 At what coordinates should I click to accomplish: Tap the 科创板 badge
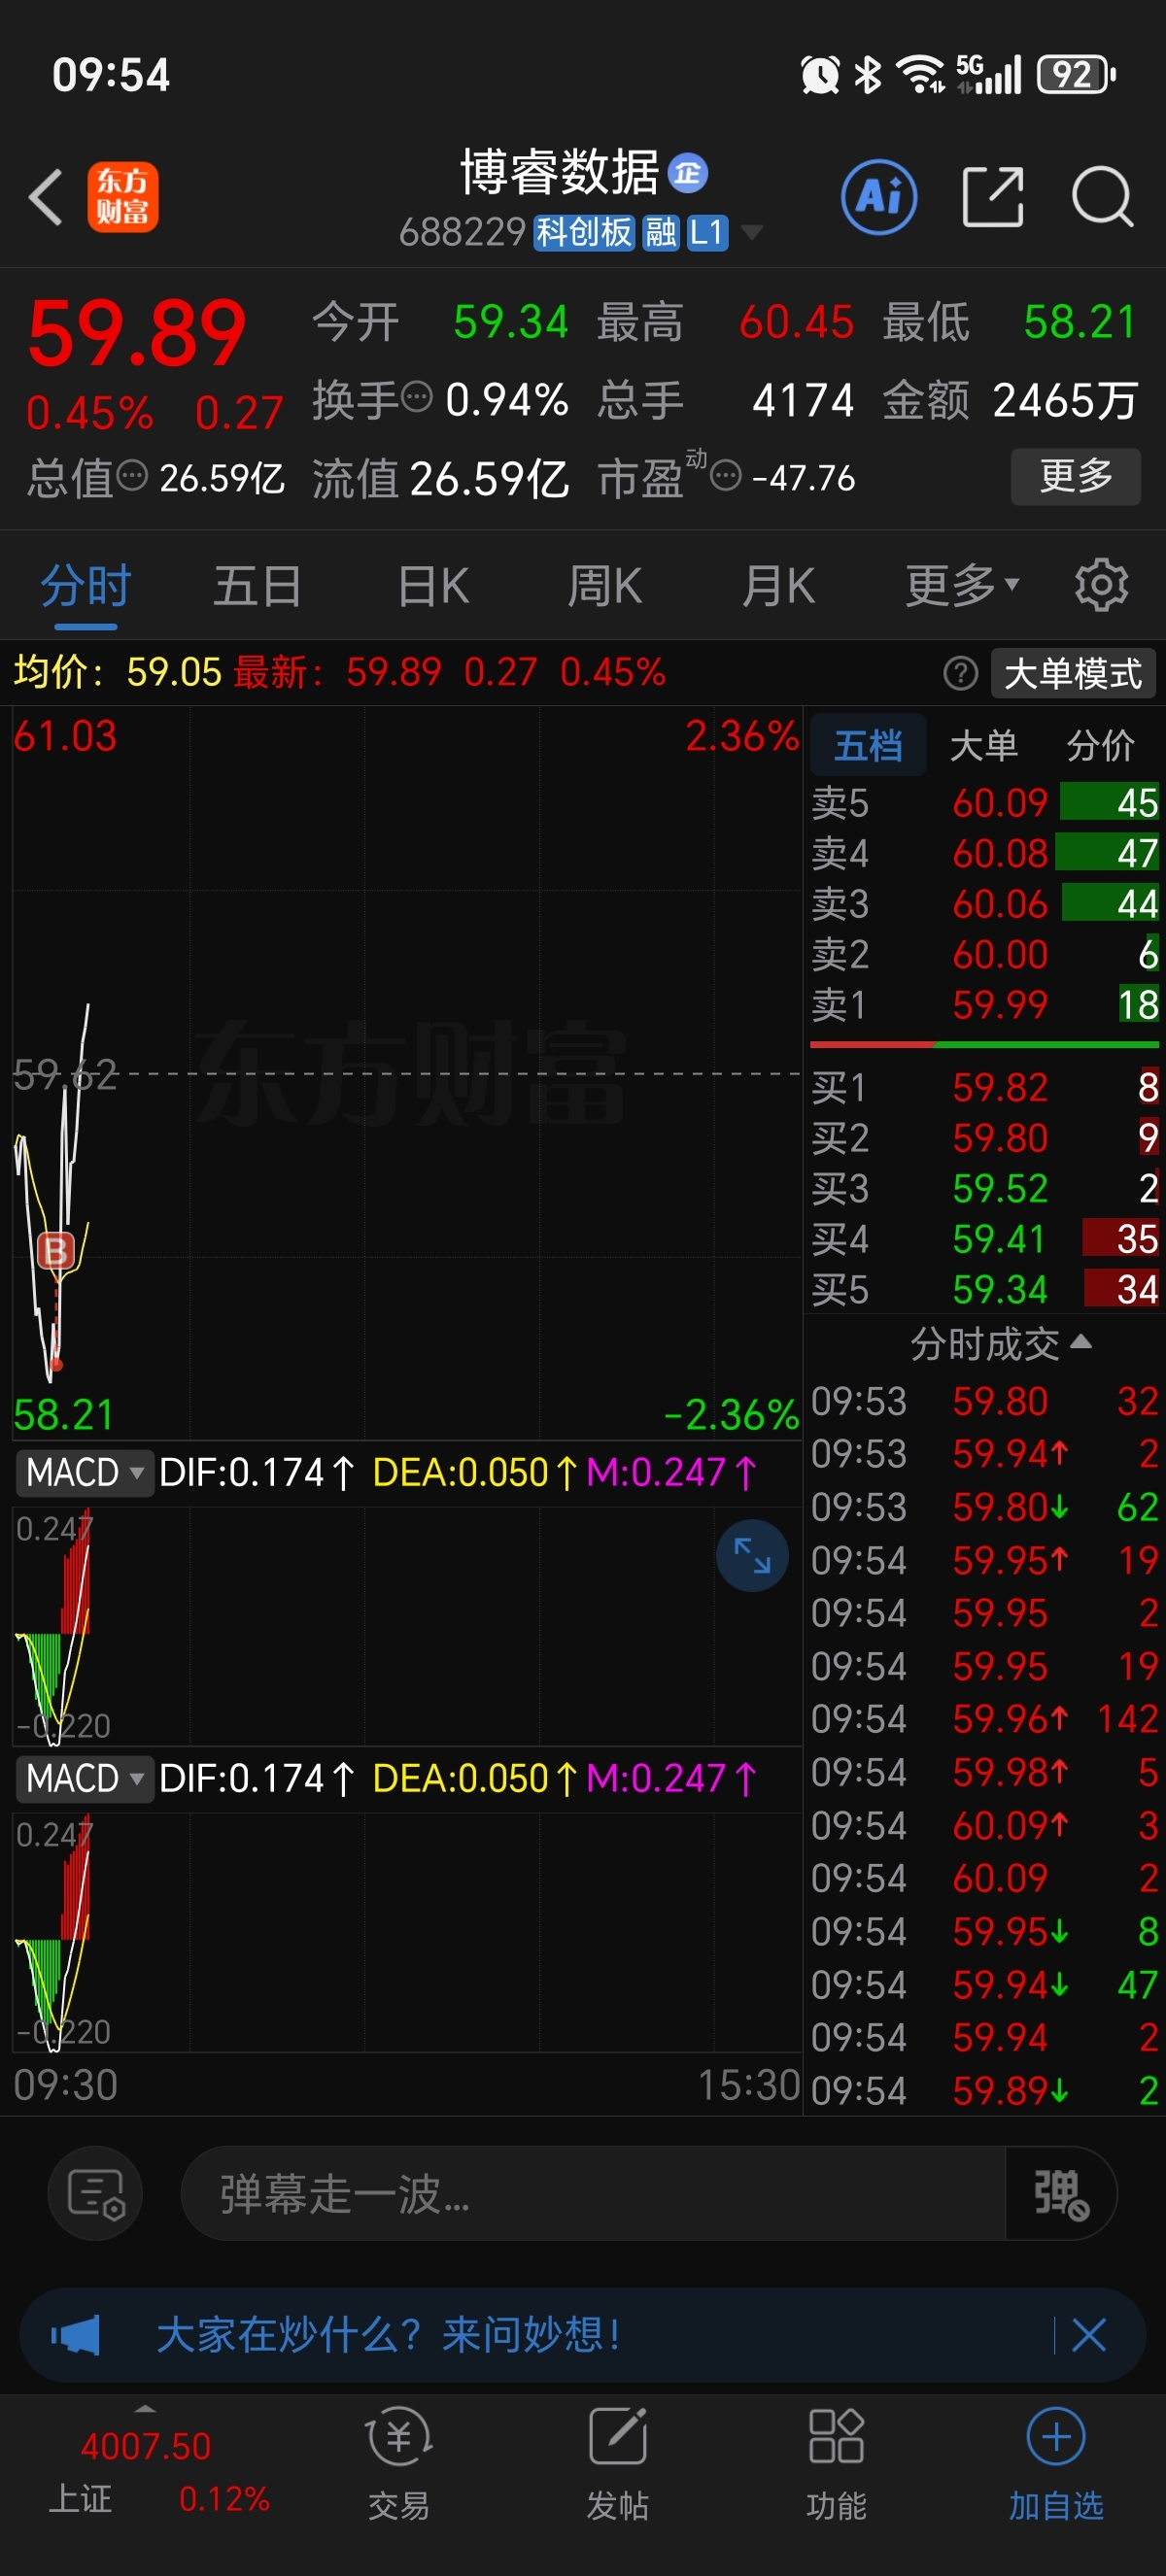pos(585,233)
